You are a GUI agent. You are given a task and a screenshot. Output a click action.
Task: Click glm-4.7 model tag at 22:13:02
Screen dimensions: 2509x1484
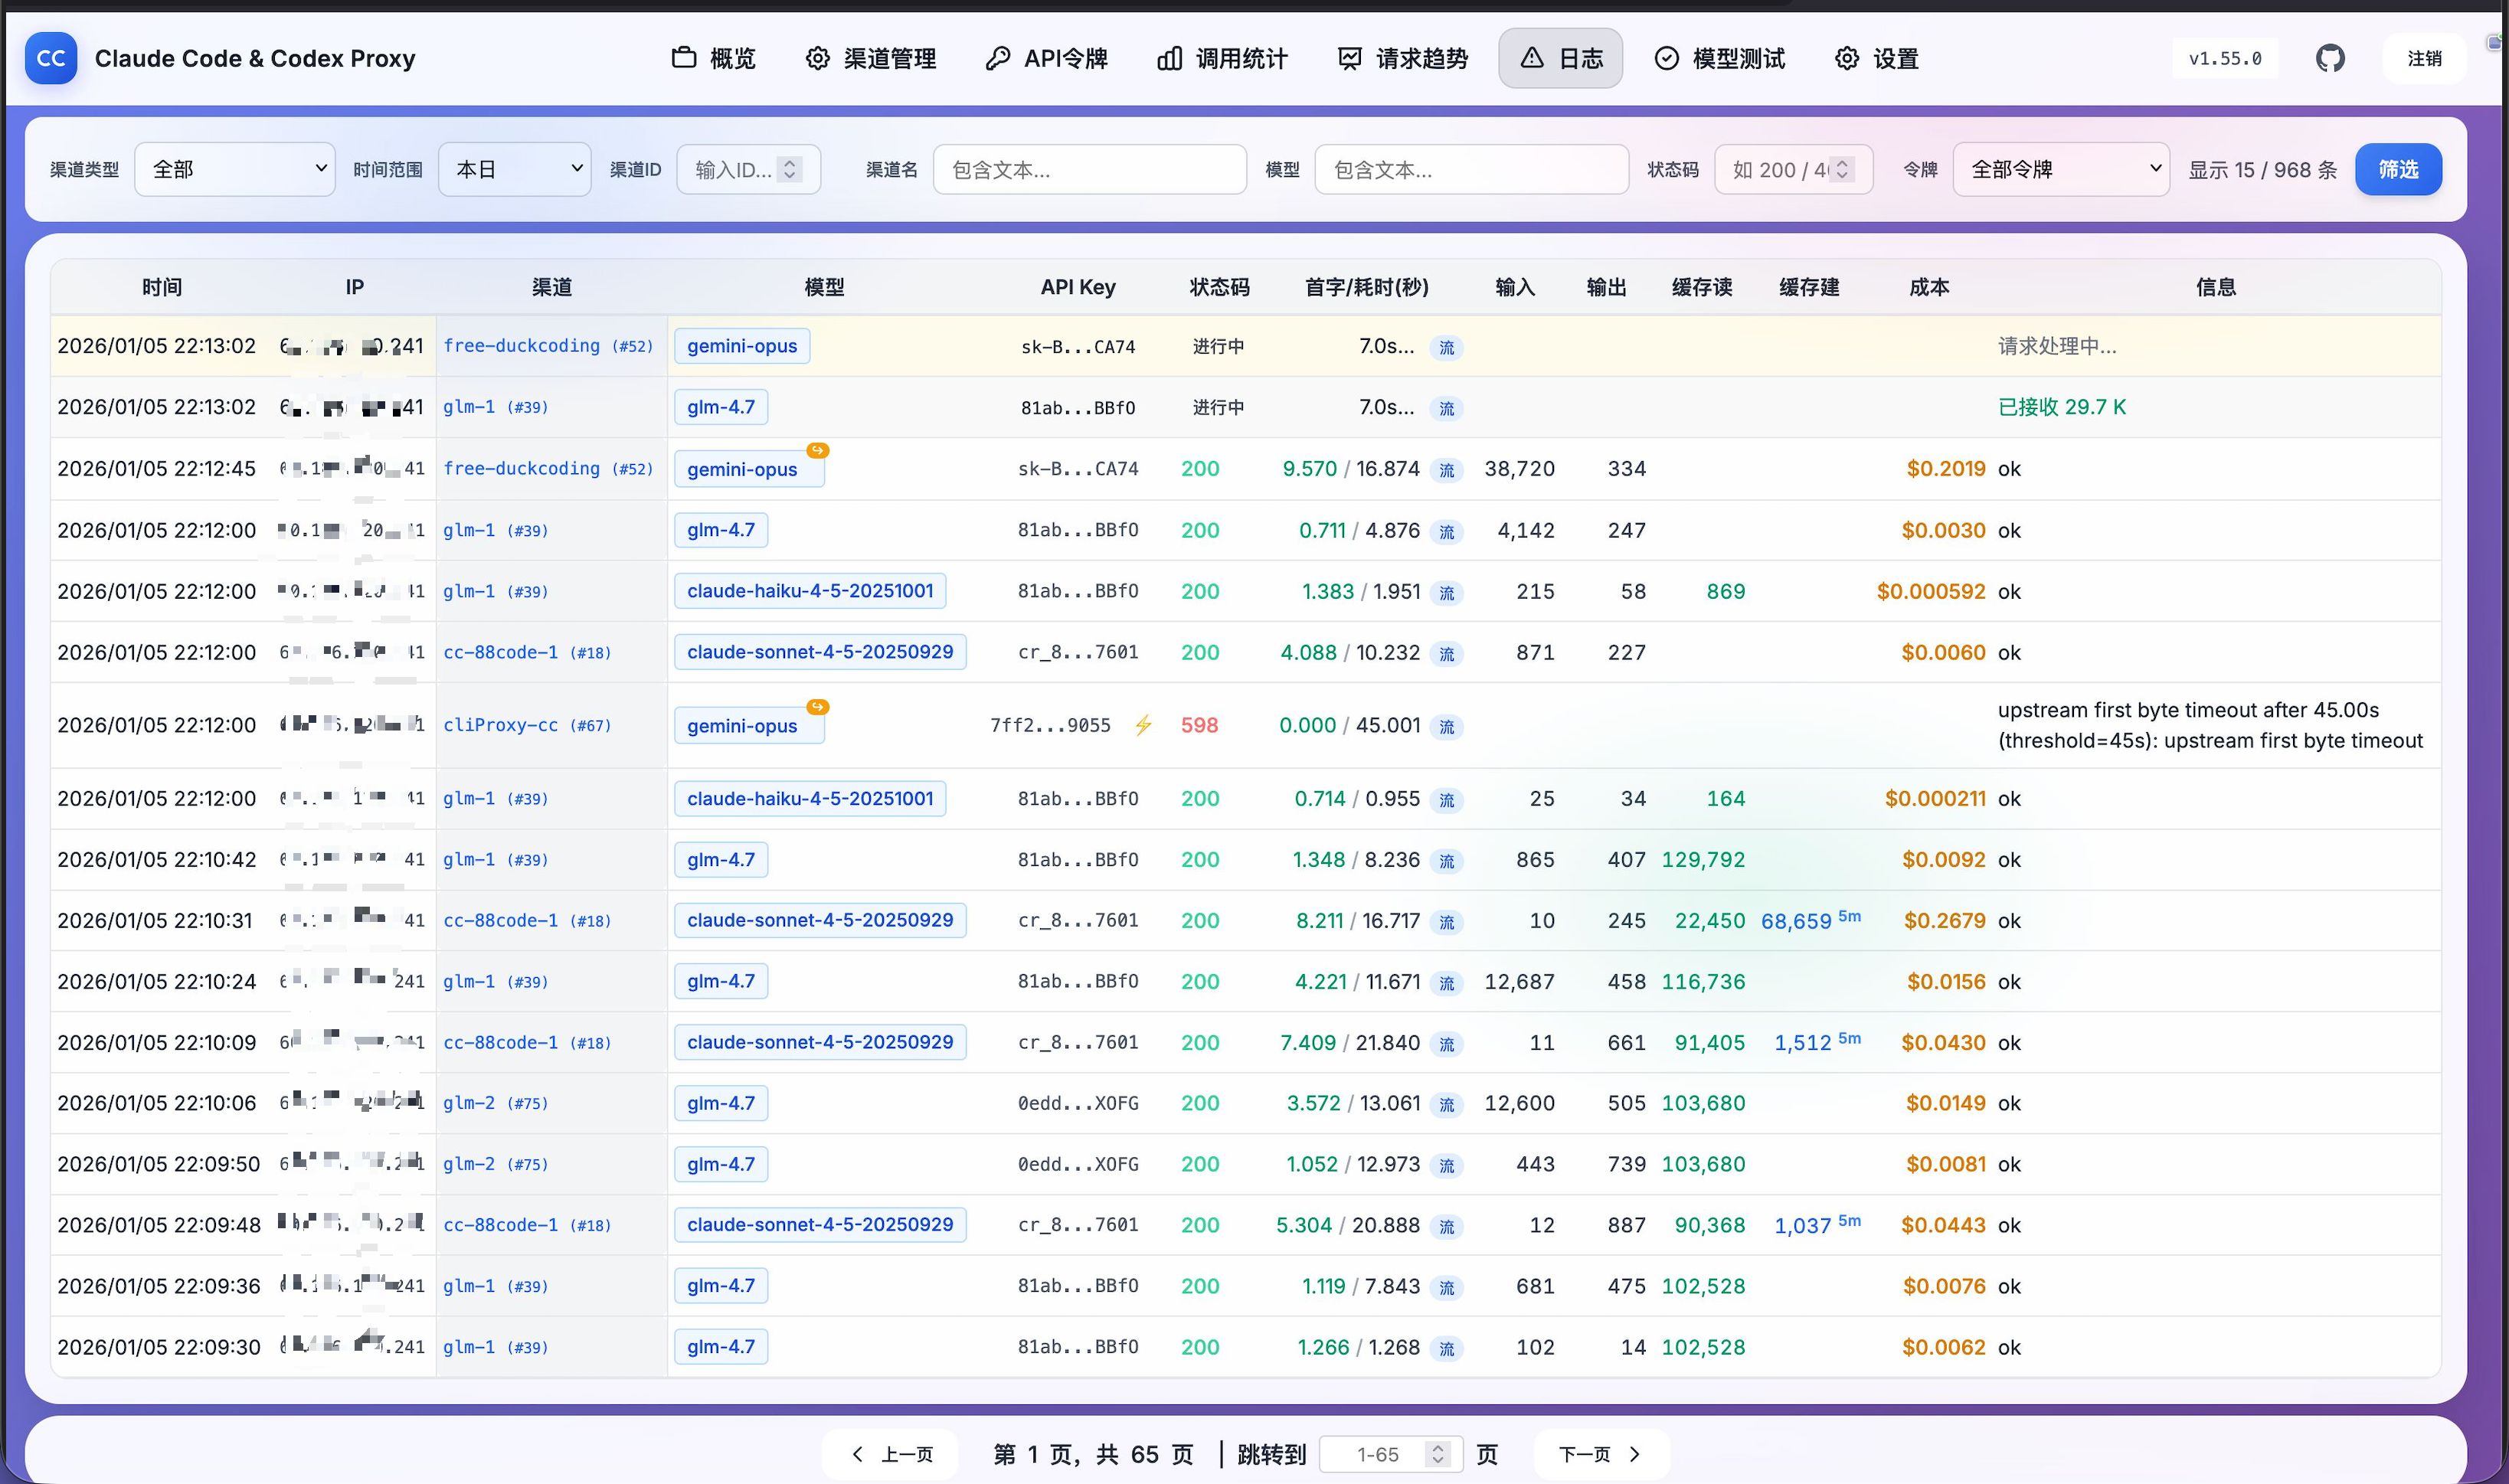721,407
